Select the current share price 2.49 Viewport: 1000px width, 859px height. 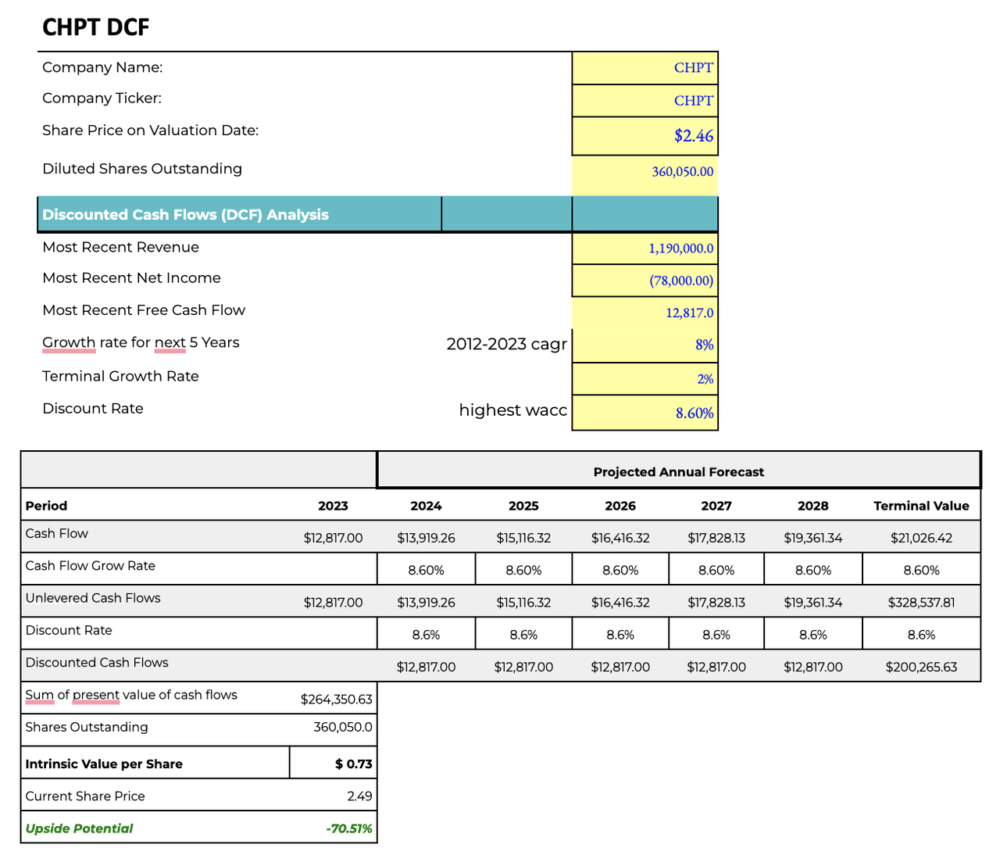[x=360, y=797]
